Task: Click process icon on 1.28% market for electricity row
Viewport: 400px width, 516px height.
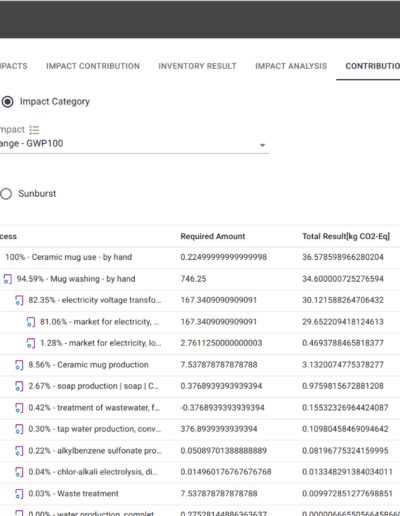Action: [31, 343]
